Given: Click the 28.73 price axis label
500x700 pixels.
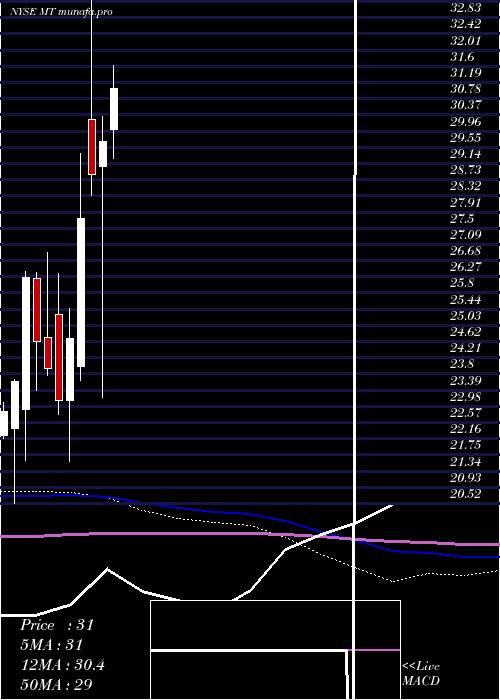Looking at the screenshot, I should pos(466,170).
